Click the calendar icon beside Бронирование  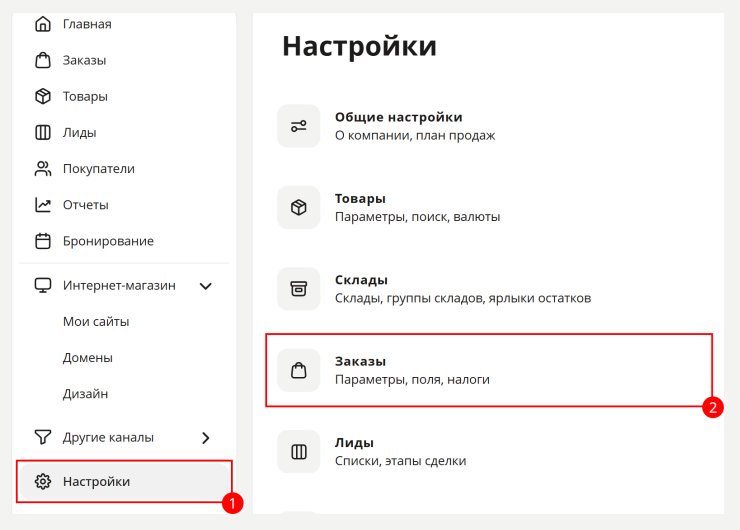[43, 241]
